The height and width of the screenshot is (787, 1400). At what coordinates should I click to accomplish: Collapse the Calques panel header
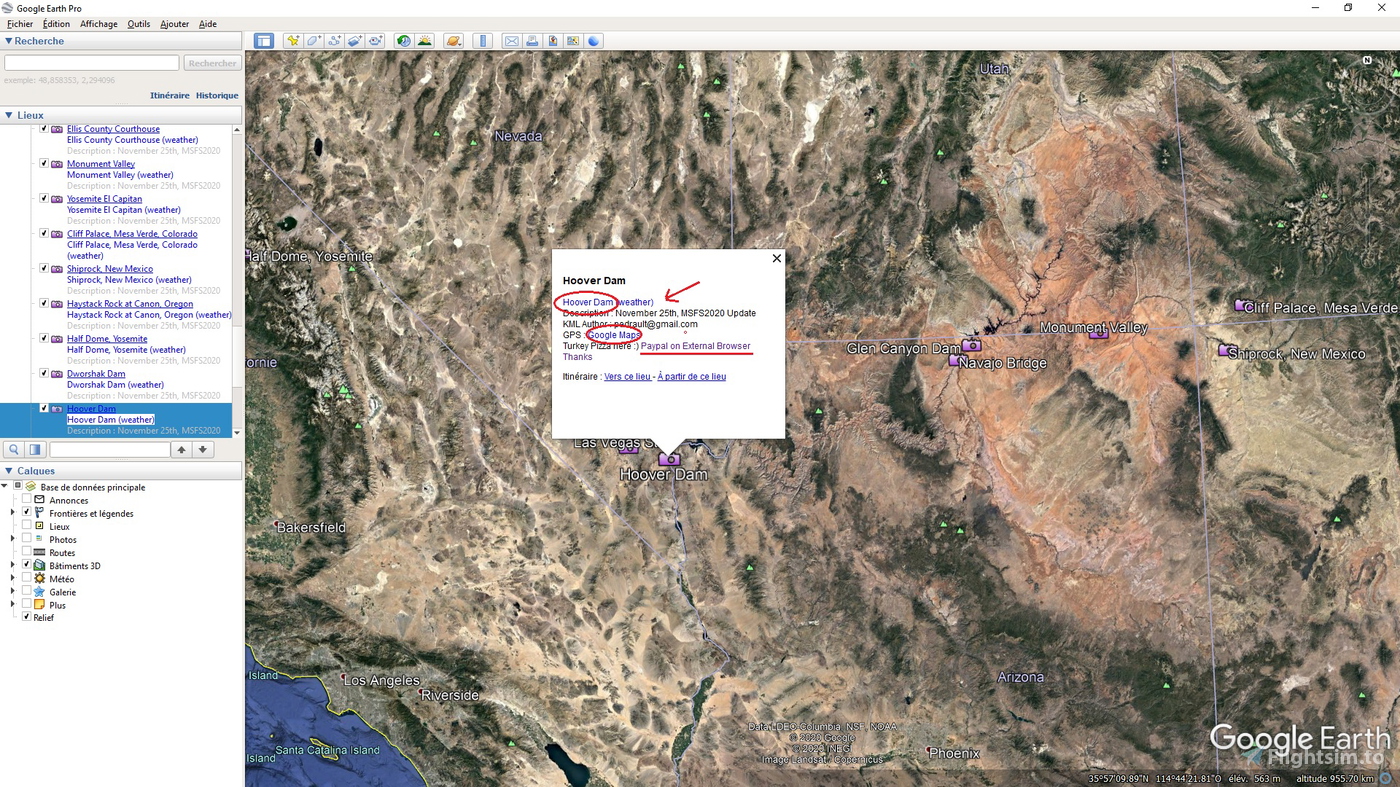coord(10,470)
